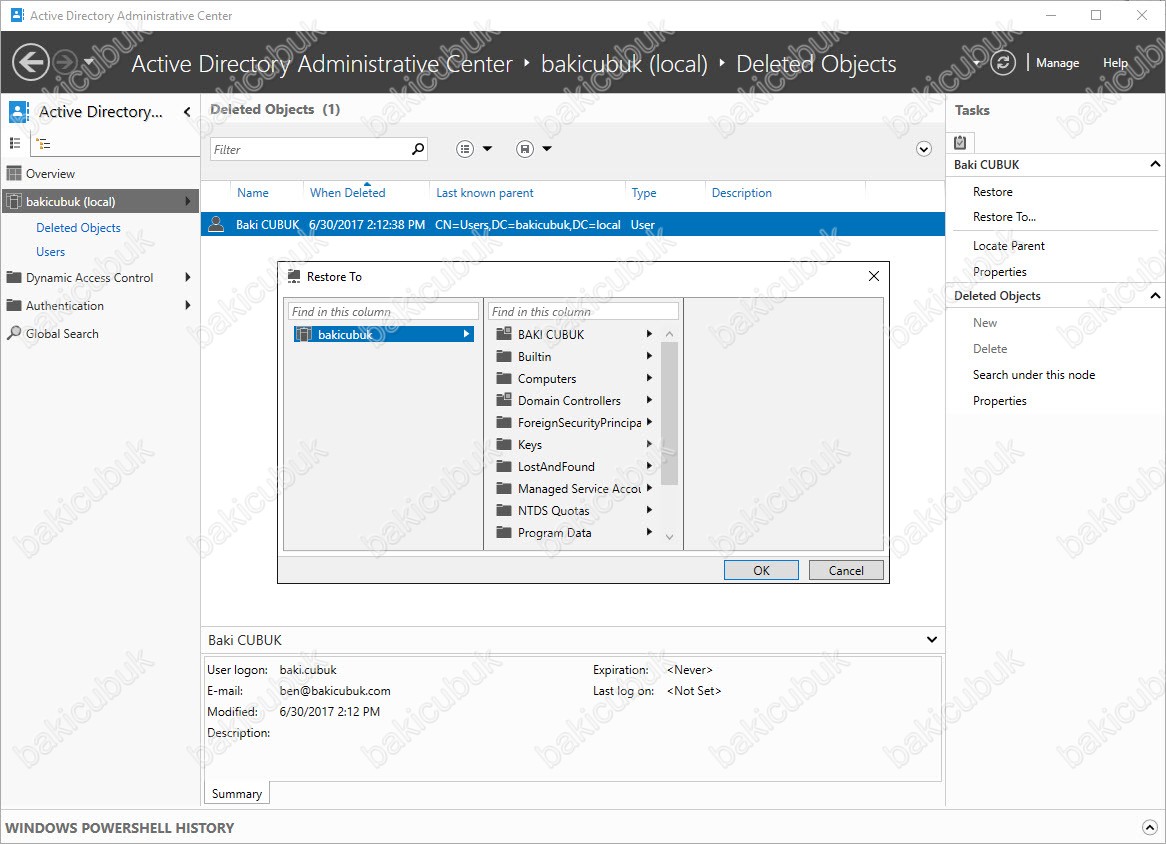Open the list view options icon
The width and height of the screenshot is (1166, 844).
point(465,149)
